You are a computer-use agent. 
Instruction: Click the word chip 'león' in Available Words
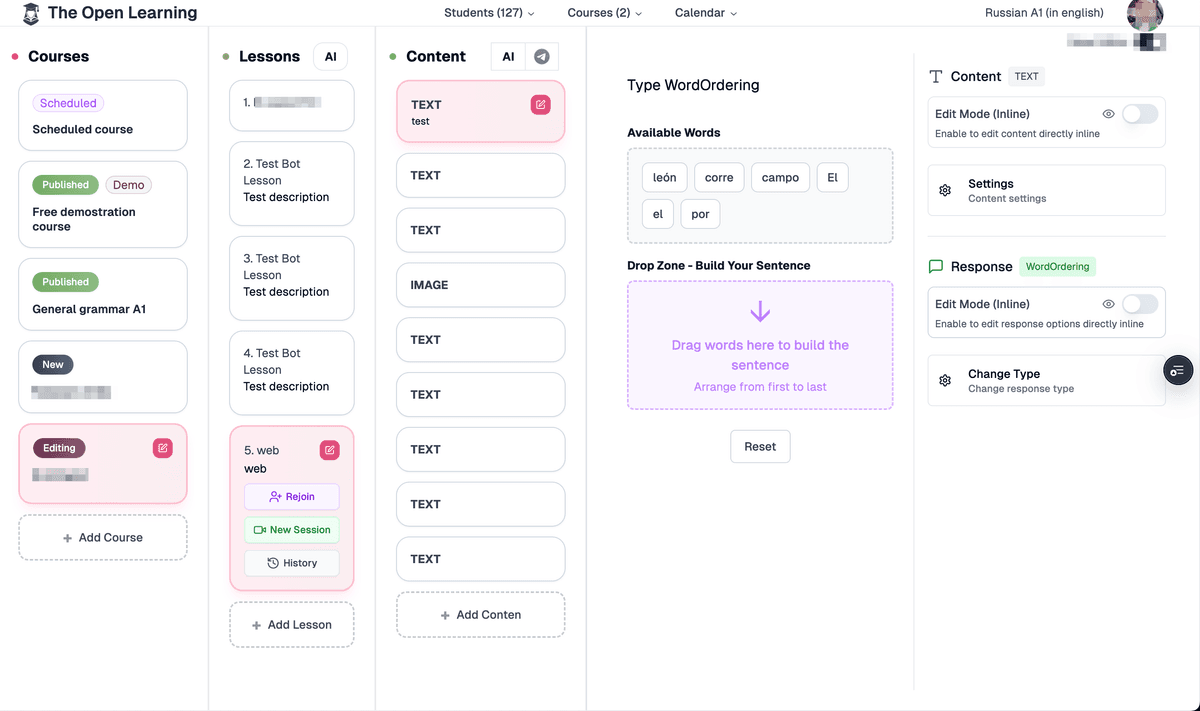click(664, 177)
